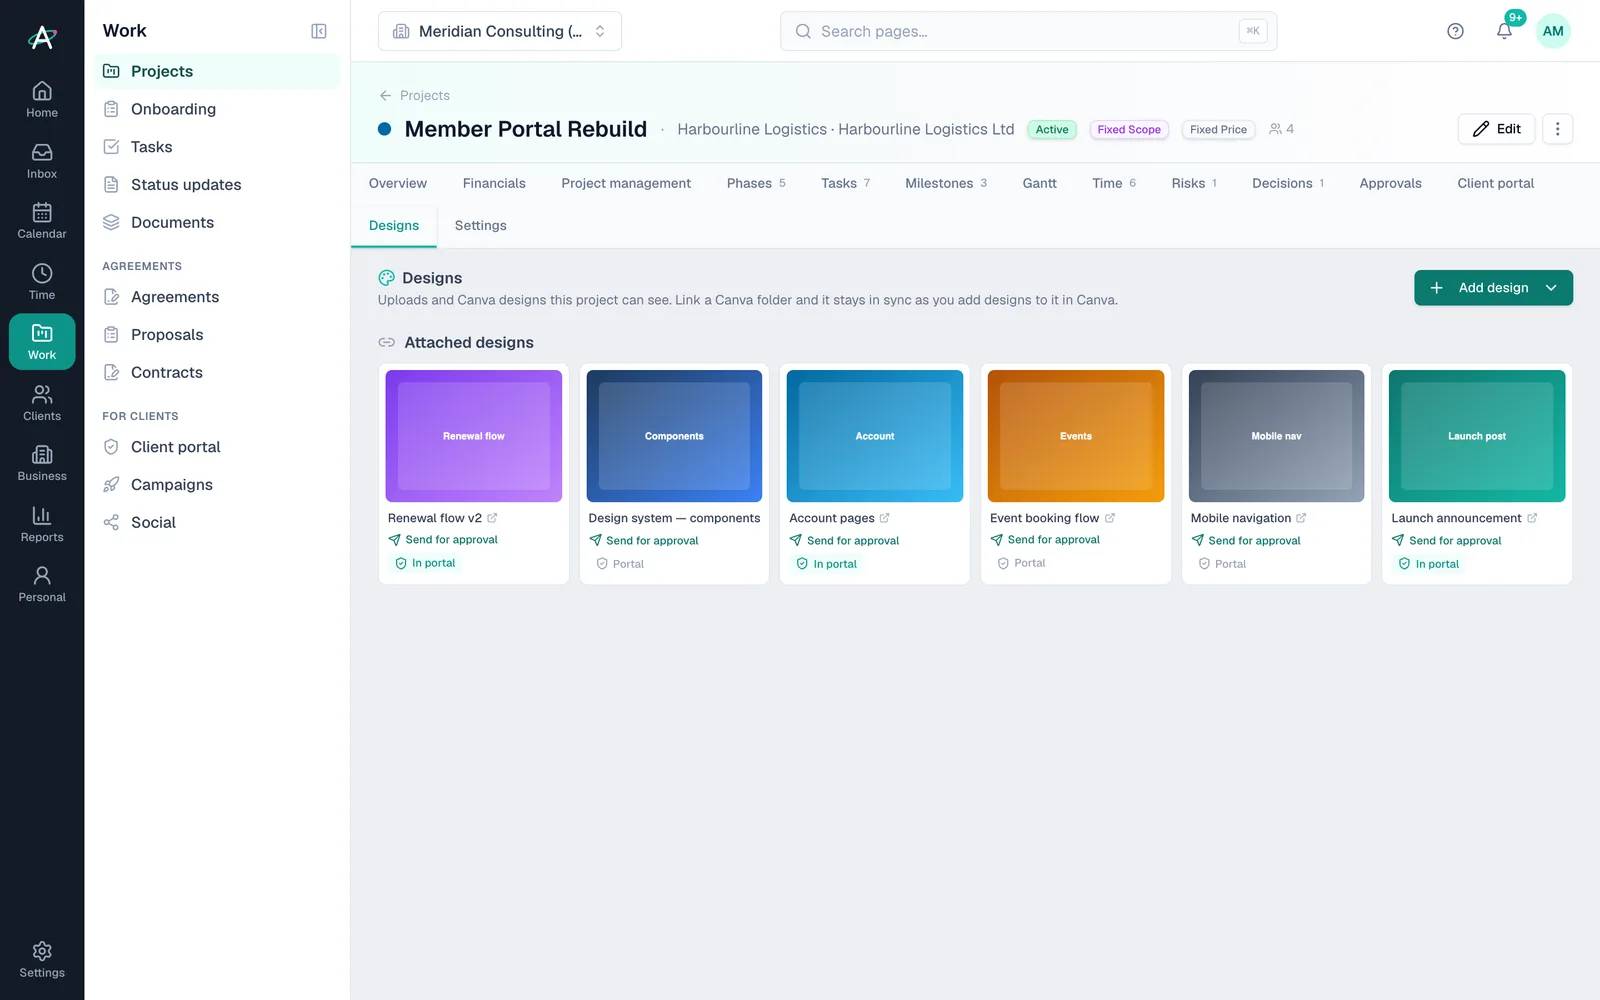Select the Gantt tab

pyautogui.click(x=1039, y=183)
